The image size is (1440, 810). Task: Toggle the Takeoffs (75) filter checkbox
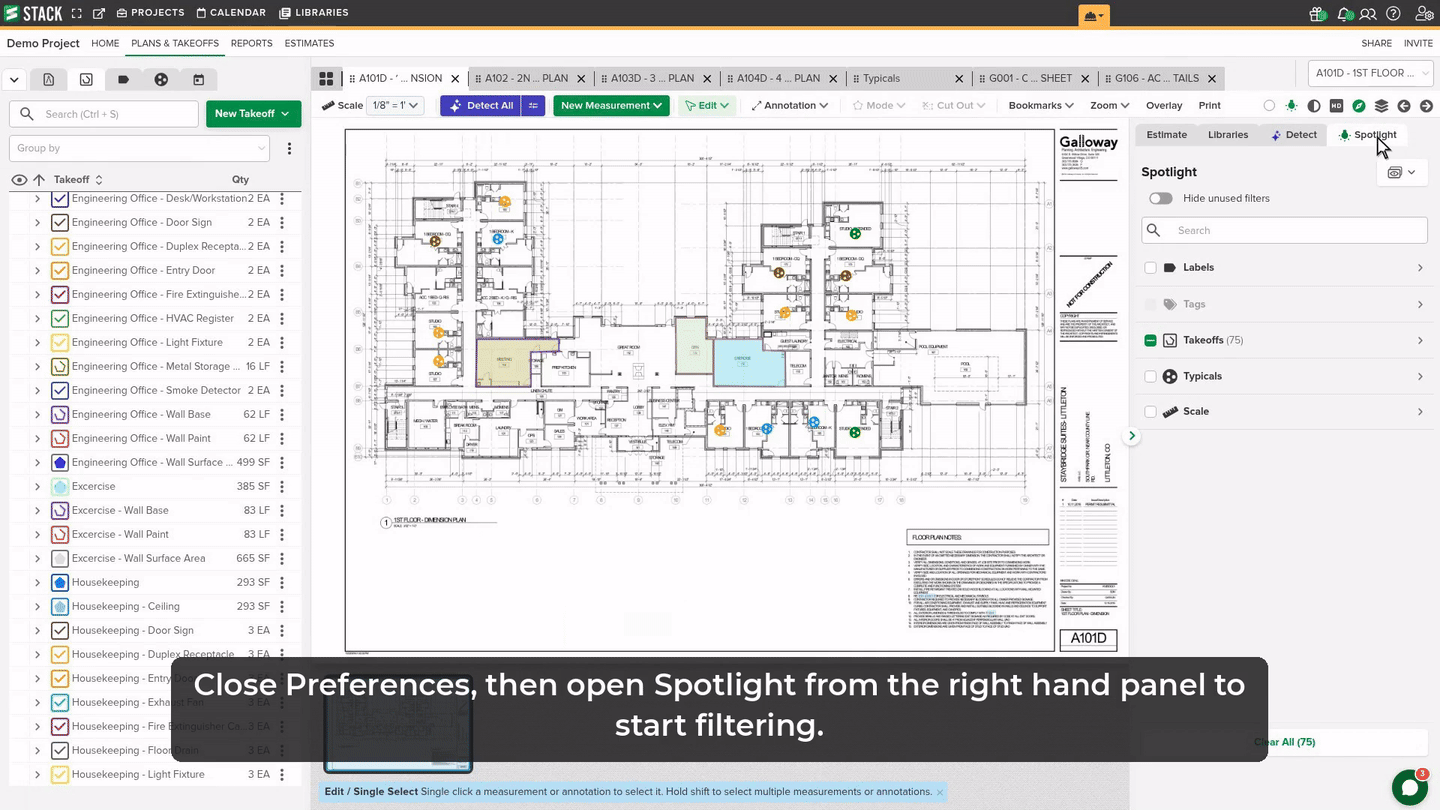tap(1150, 341)
